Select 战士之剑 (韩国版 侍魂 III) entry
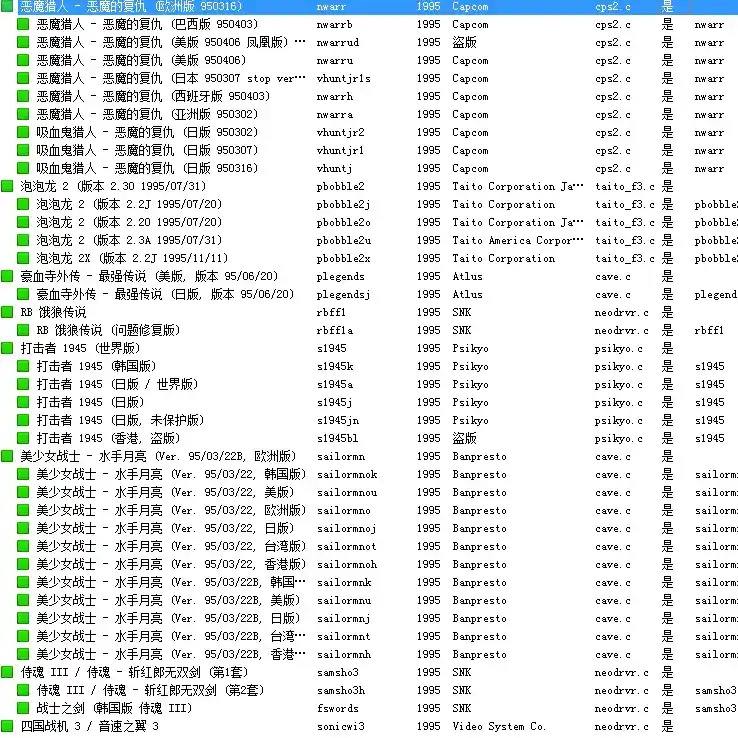 click(114, 708)
